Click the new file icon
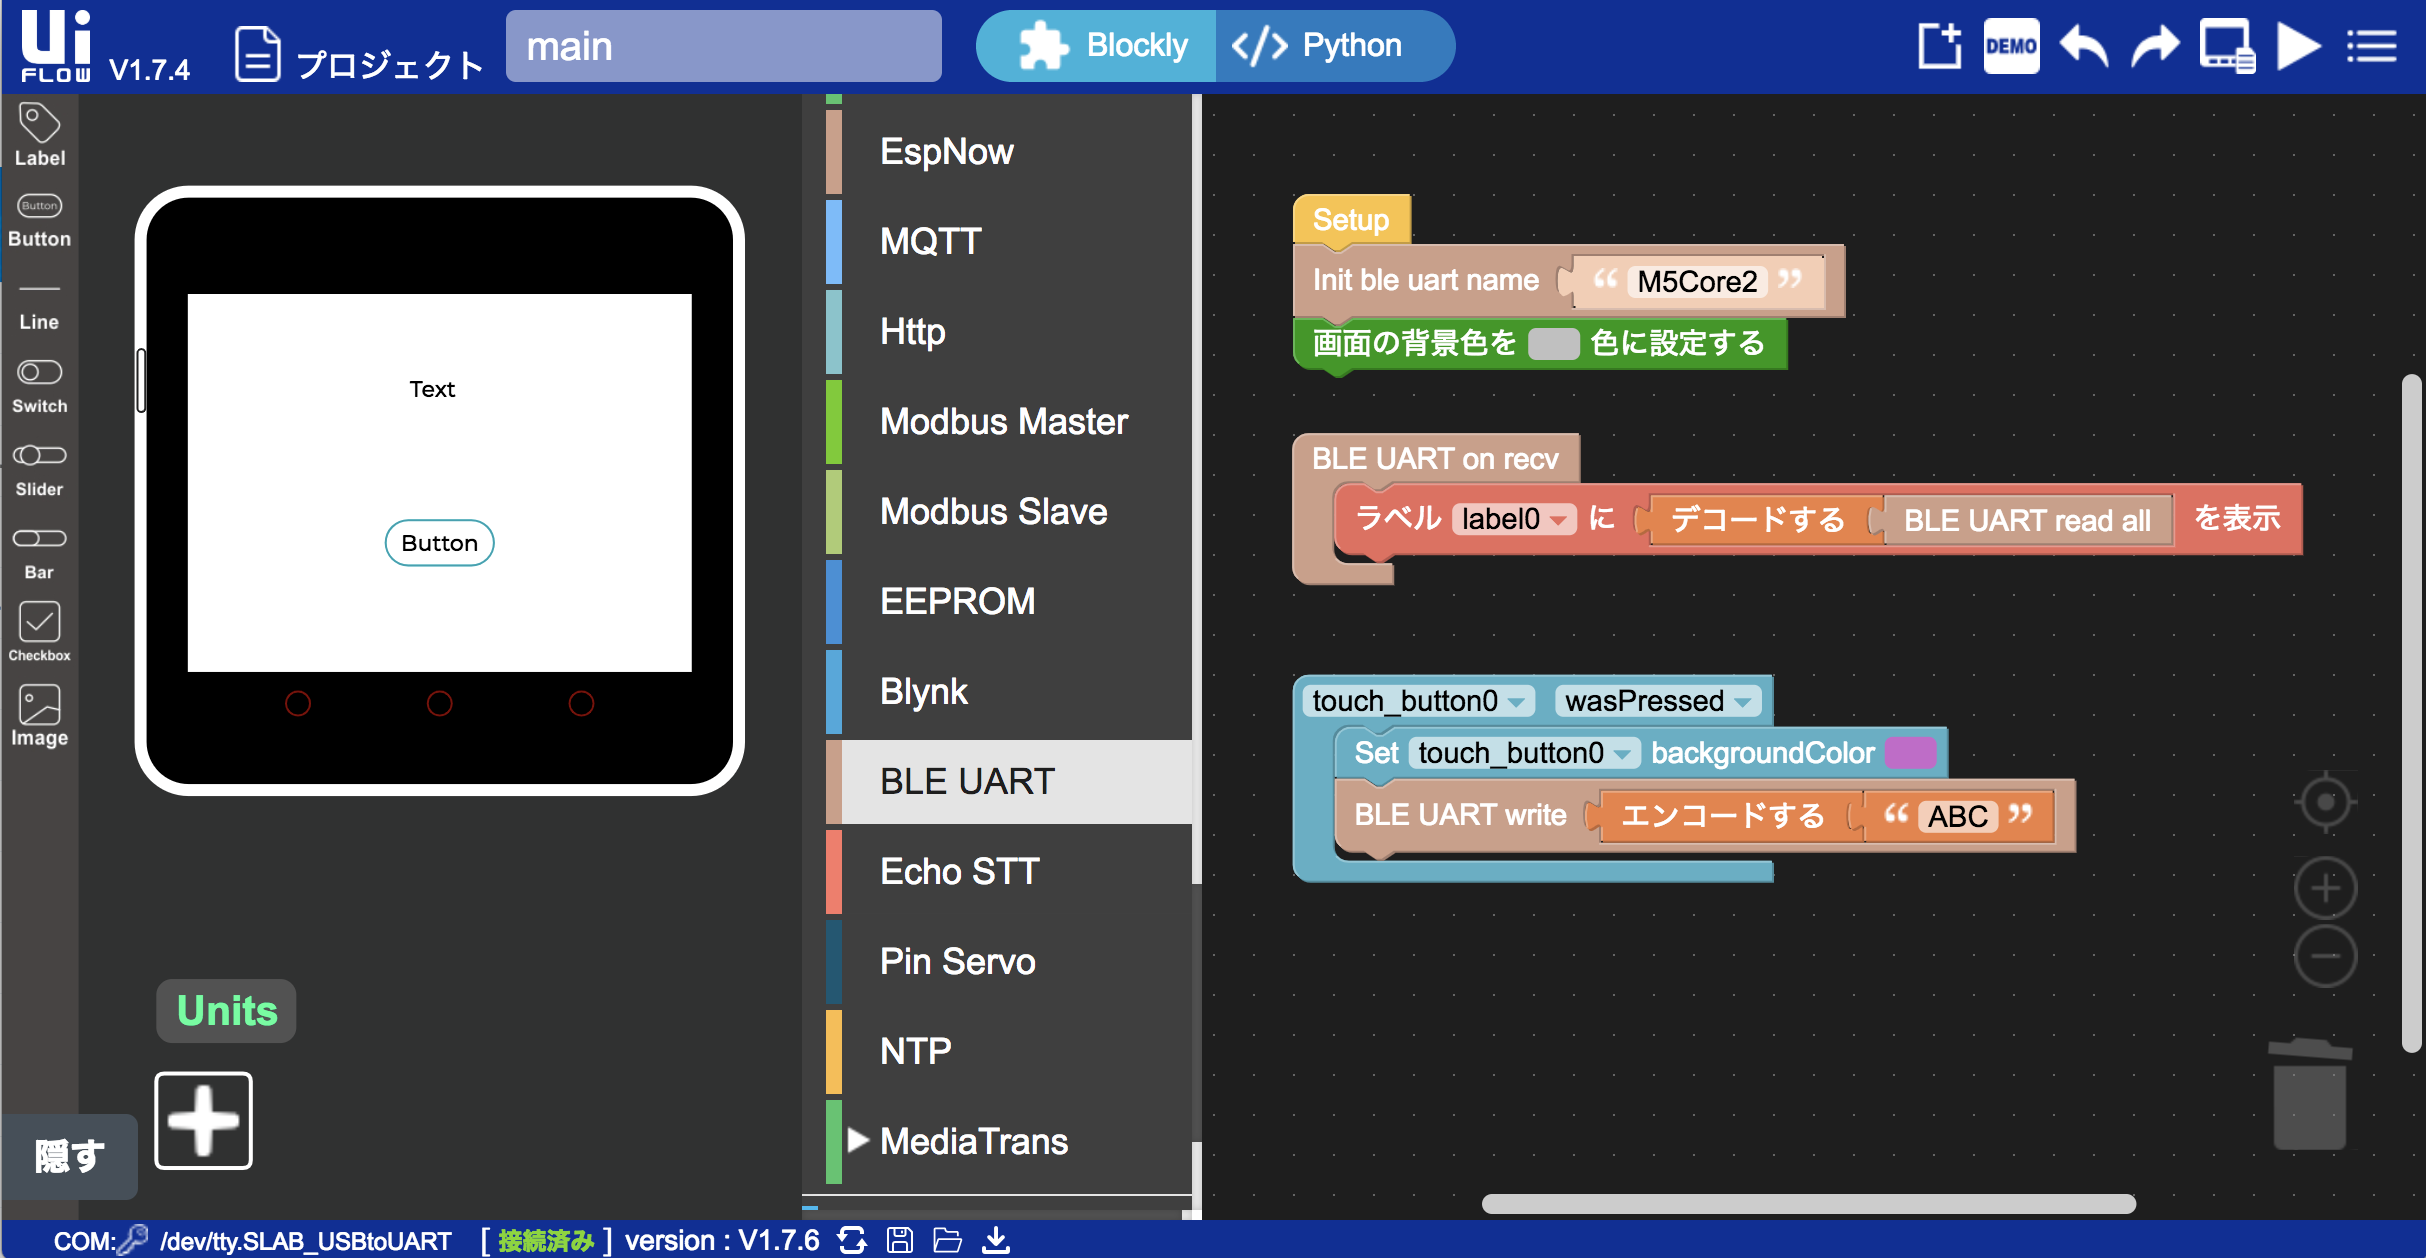This screenshot has width=2426, height=1258. tap(1939, 47)
